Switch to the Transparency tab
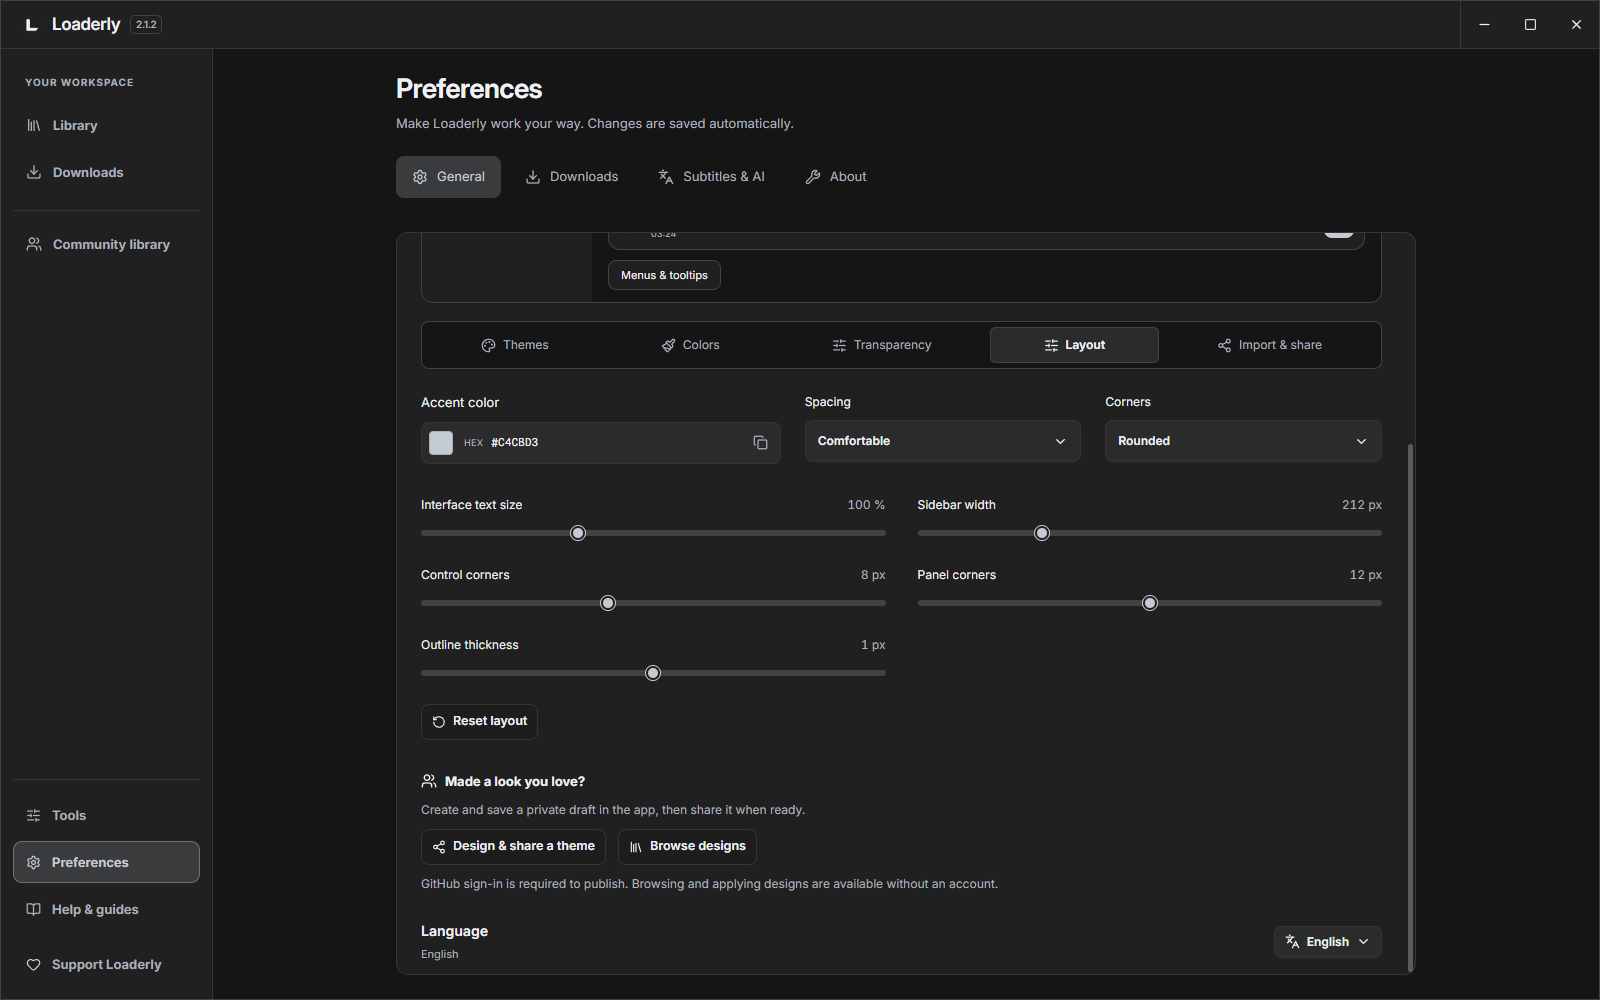Image resolution: width=1600 pixels, height=1000 pixels. pos(881,345)
